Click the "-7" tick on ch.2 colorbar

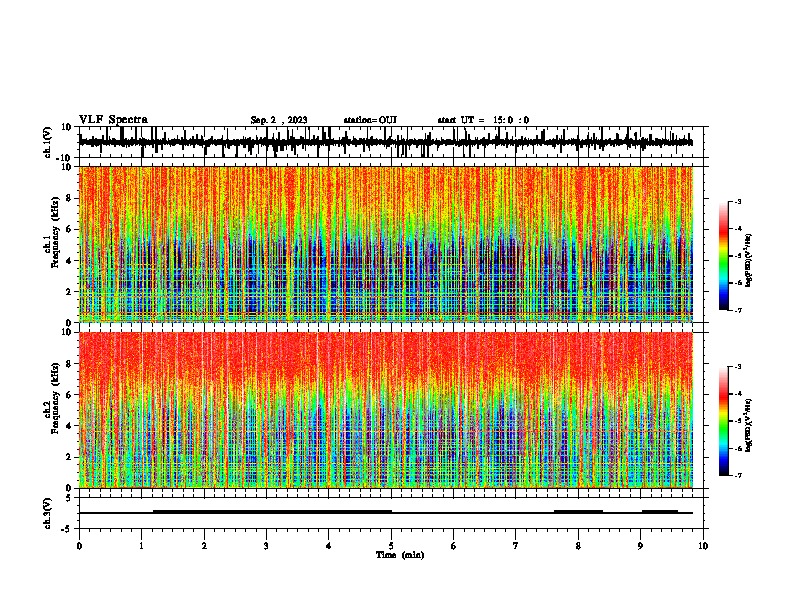(x=738, y=475)
